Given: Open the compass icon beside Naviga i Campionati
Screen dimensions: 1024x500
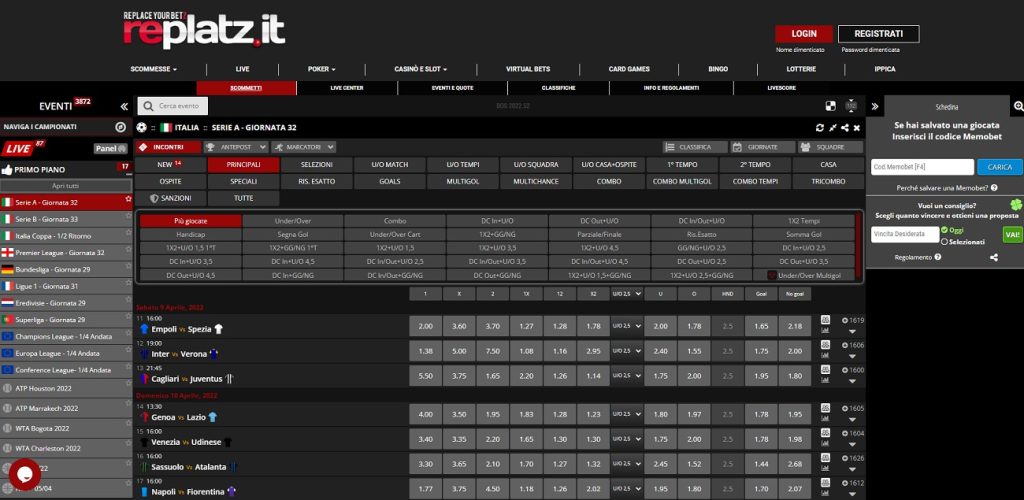Looking at the screenshot, I should (x=121, y=127).
